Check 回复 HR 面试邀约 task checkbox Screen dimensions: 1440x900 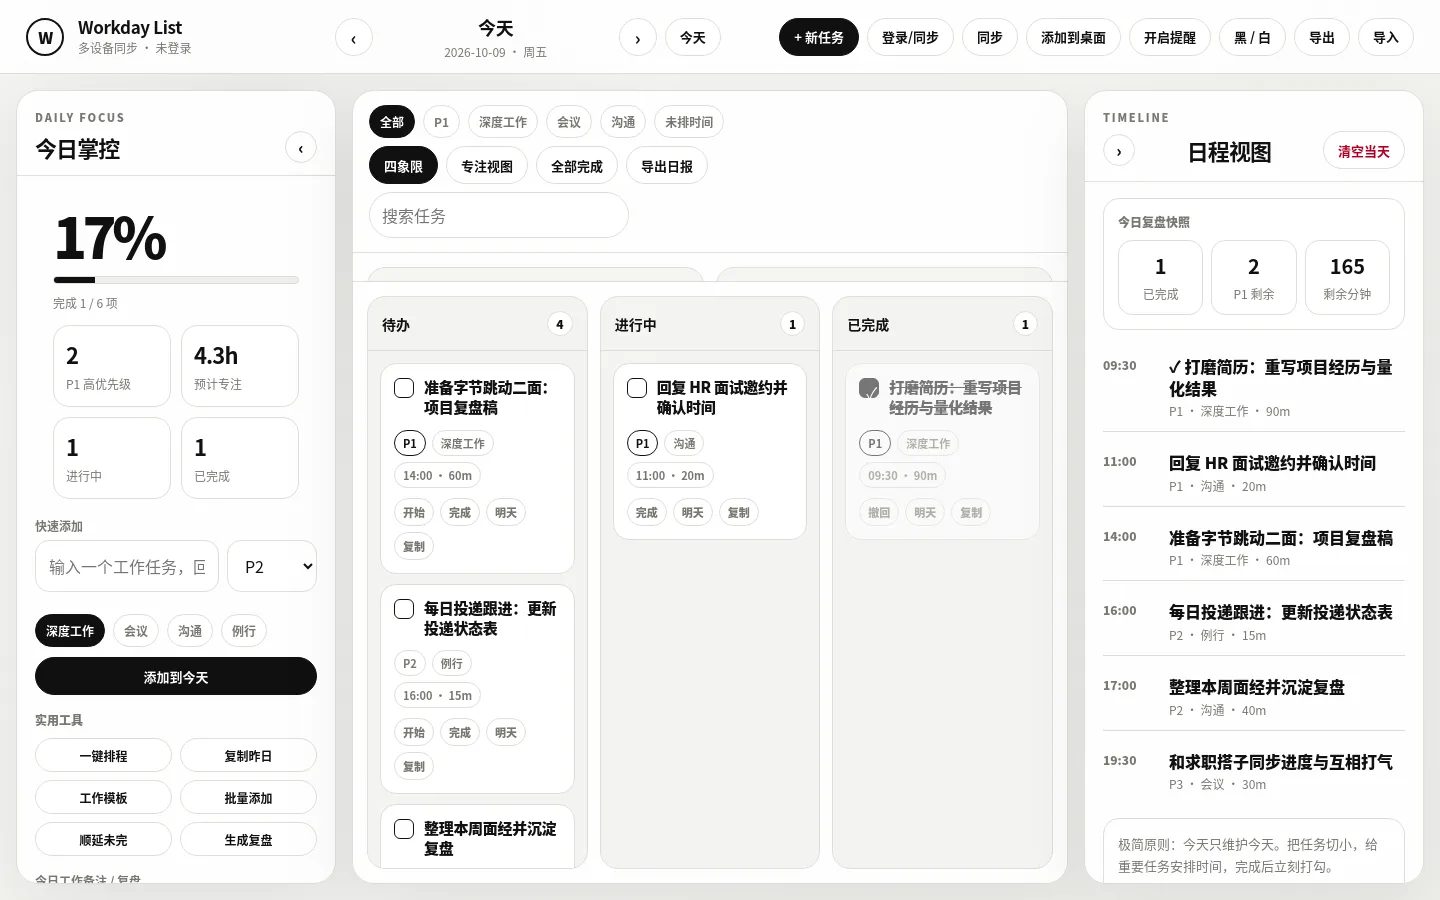(637, 388)
